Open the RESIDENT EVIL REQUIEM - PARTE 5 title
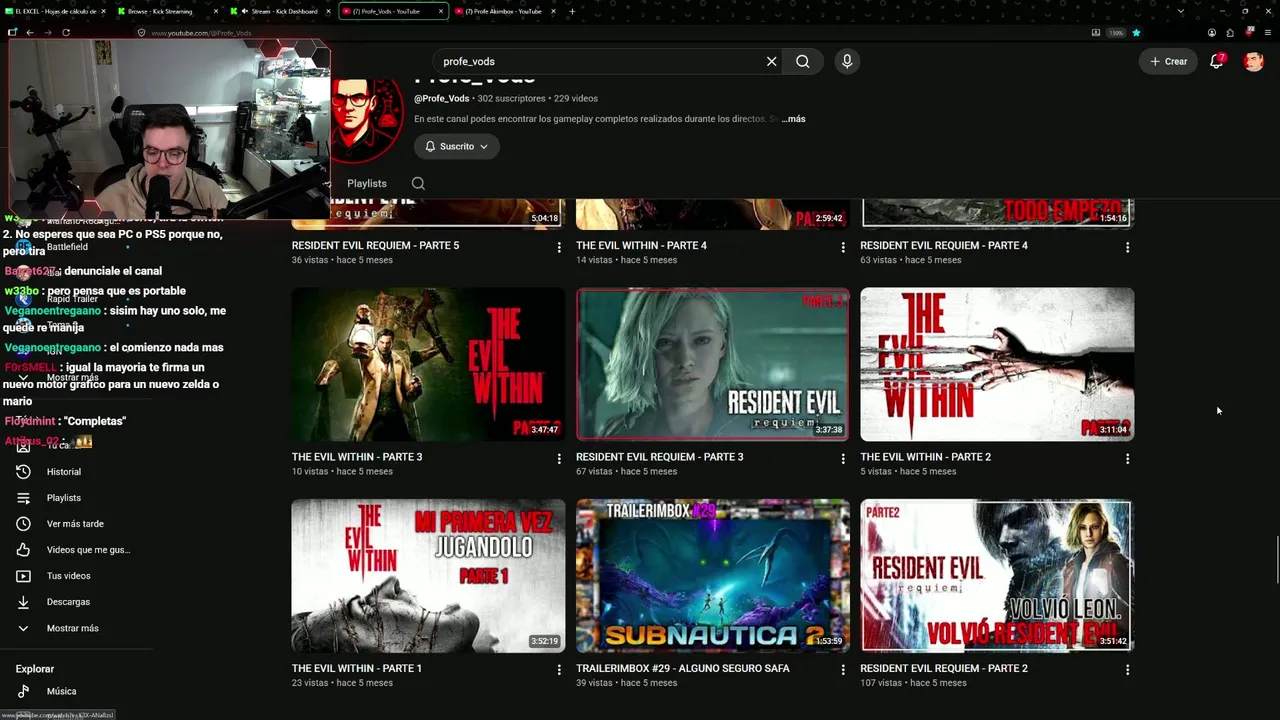This screenshot has height=720, width=1280. pyautogui.click(x=375, y=245)
